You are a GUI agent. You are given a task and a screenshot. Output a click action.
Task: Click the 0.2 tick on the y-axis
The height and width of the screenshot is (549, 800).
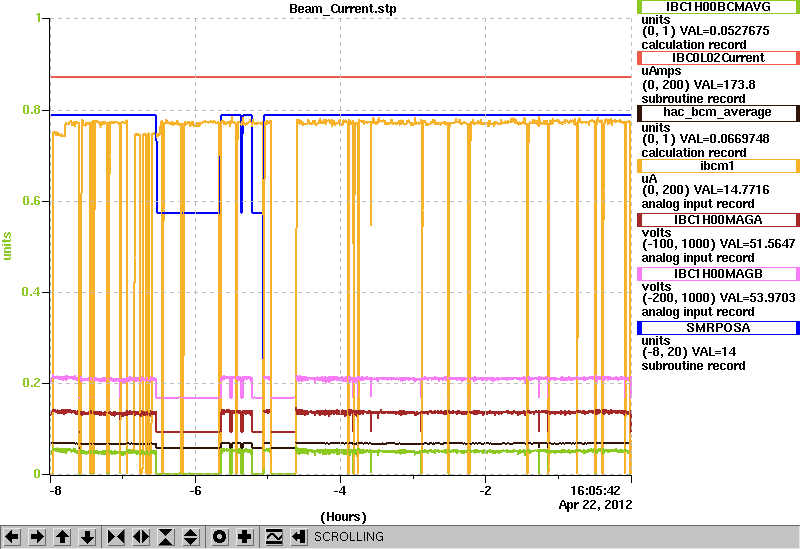click(31, 383)
